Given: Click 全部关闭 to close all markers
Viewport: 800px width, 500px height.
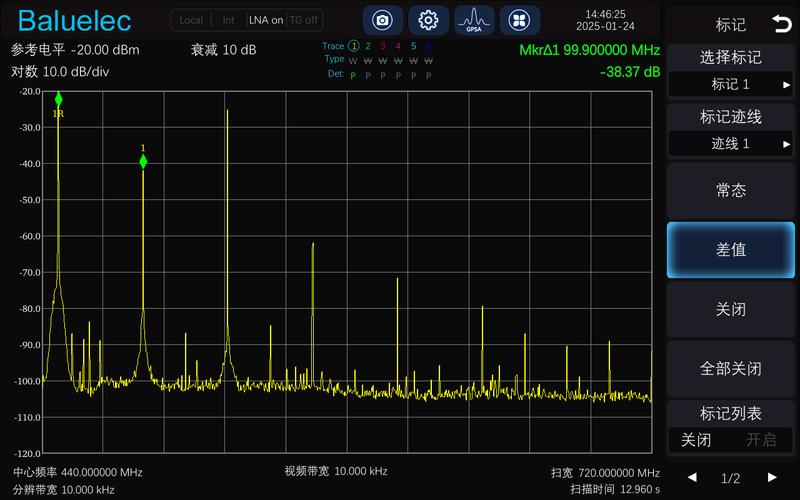Looking at the screenshot, I should 731,368.
